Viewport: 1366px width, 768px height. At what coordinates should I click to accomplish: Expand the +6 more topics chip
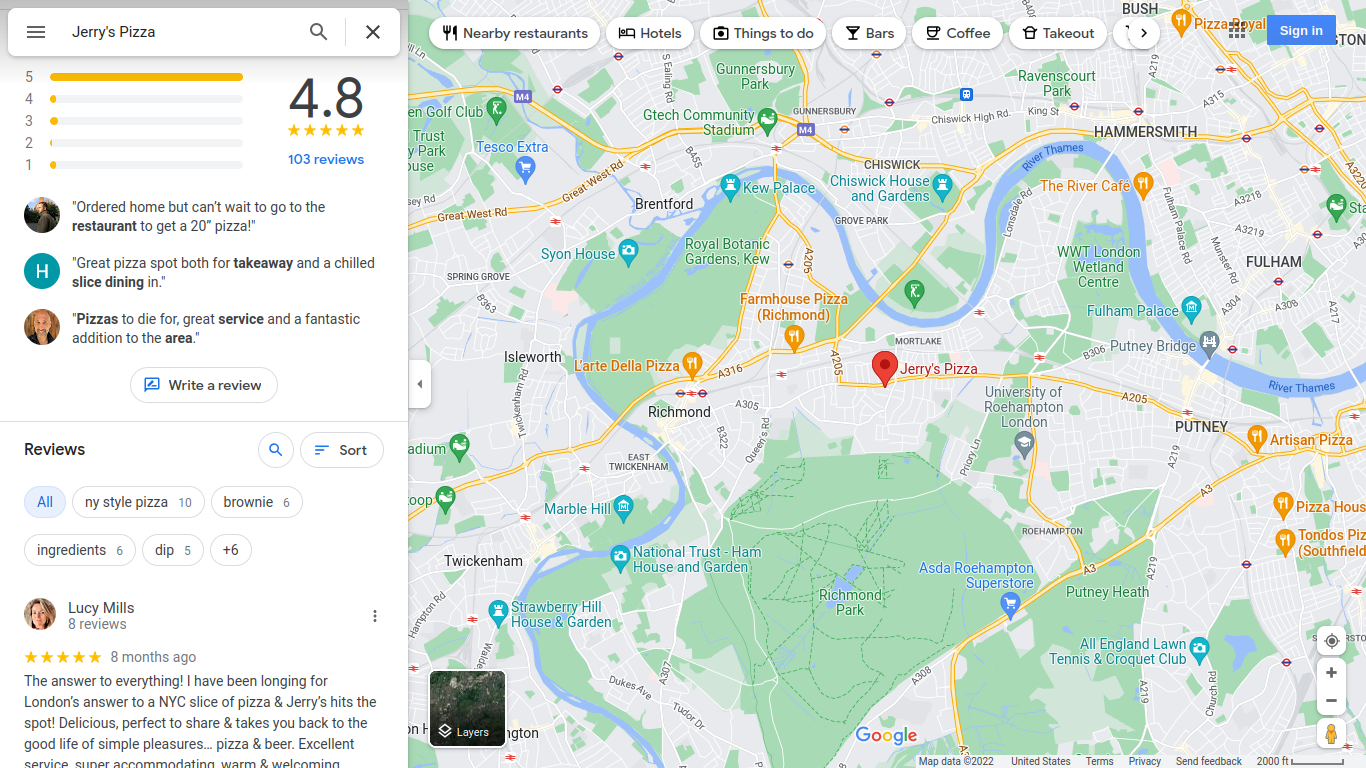pos(231,550)
